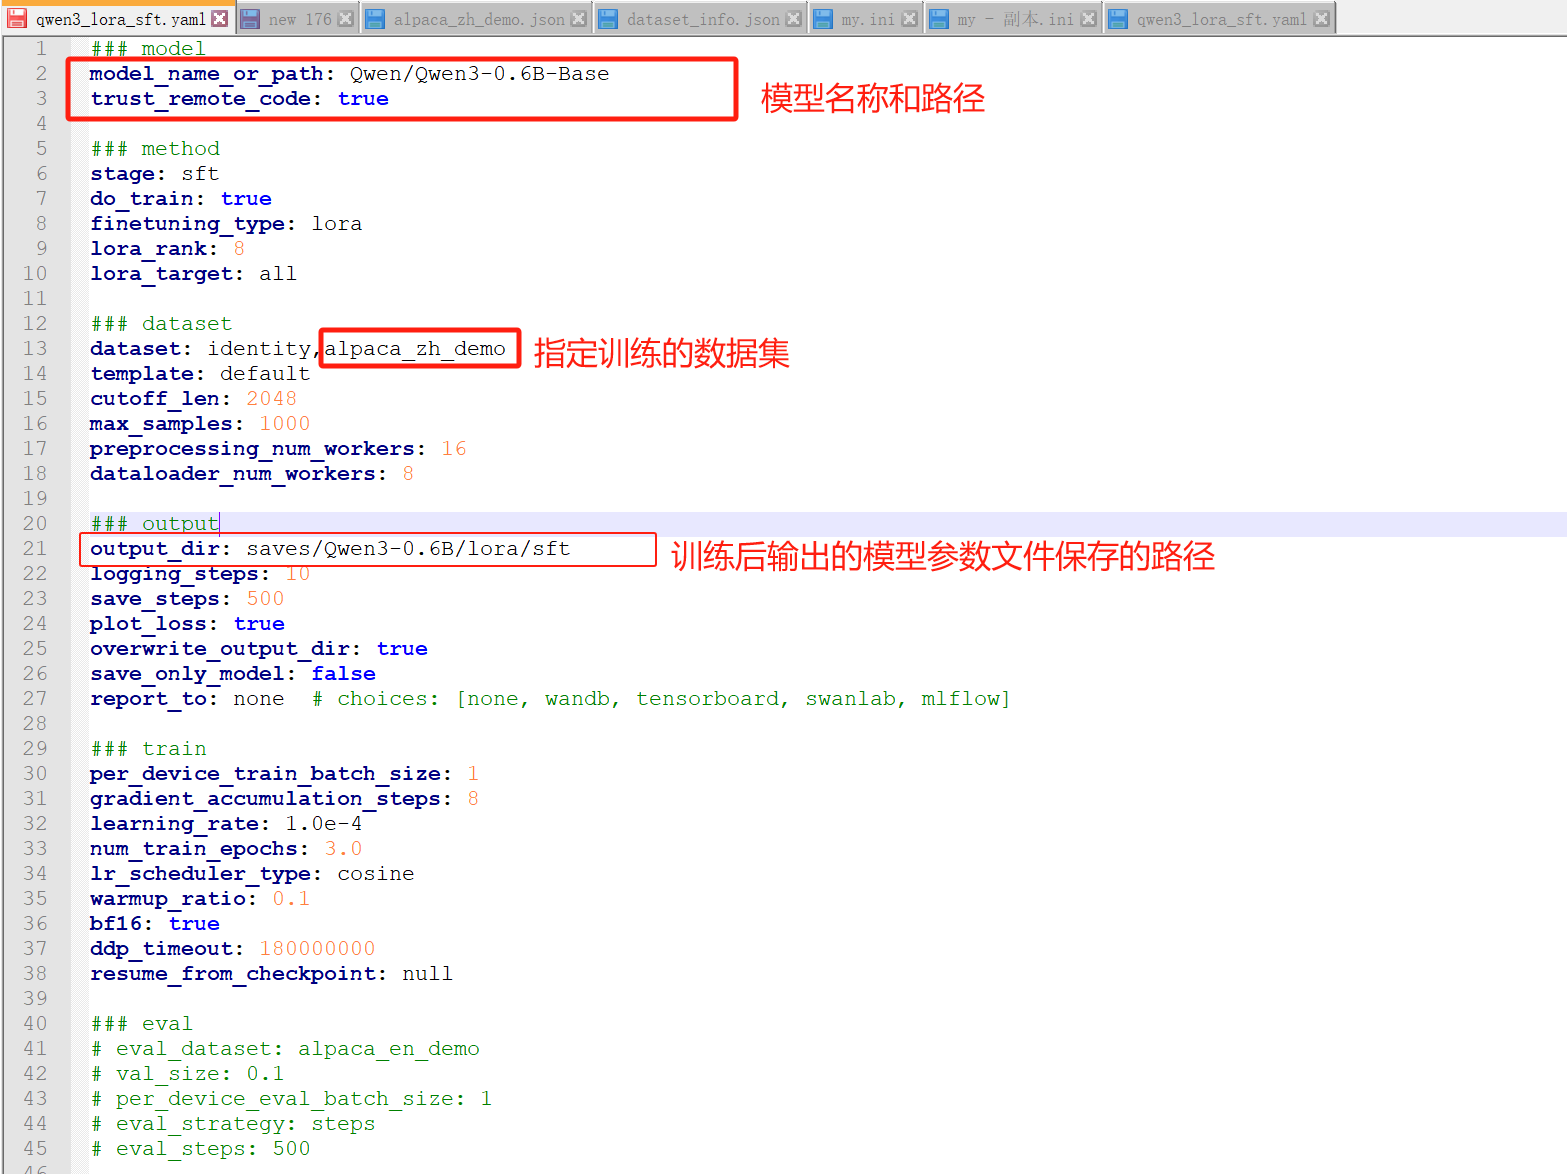Screen dimensions: 1567x1174
Task: Click the num_train_epochs value 3.0
Action: click(x=343, y=849)
